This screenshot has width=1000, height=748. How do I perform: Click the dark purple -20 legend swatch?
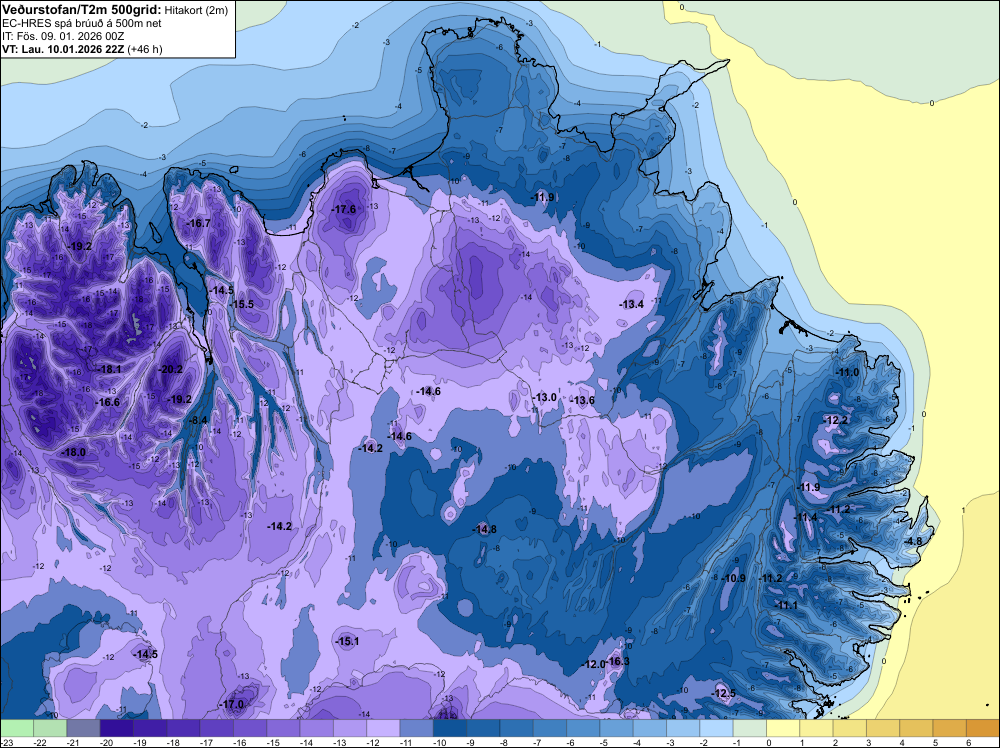click(116, 728)
